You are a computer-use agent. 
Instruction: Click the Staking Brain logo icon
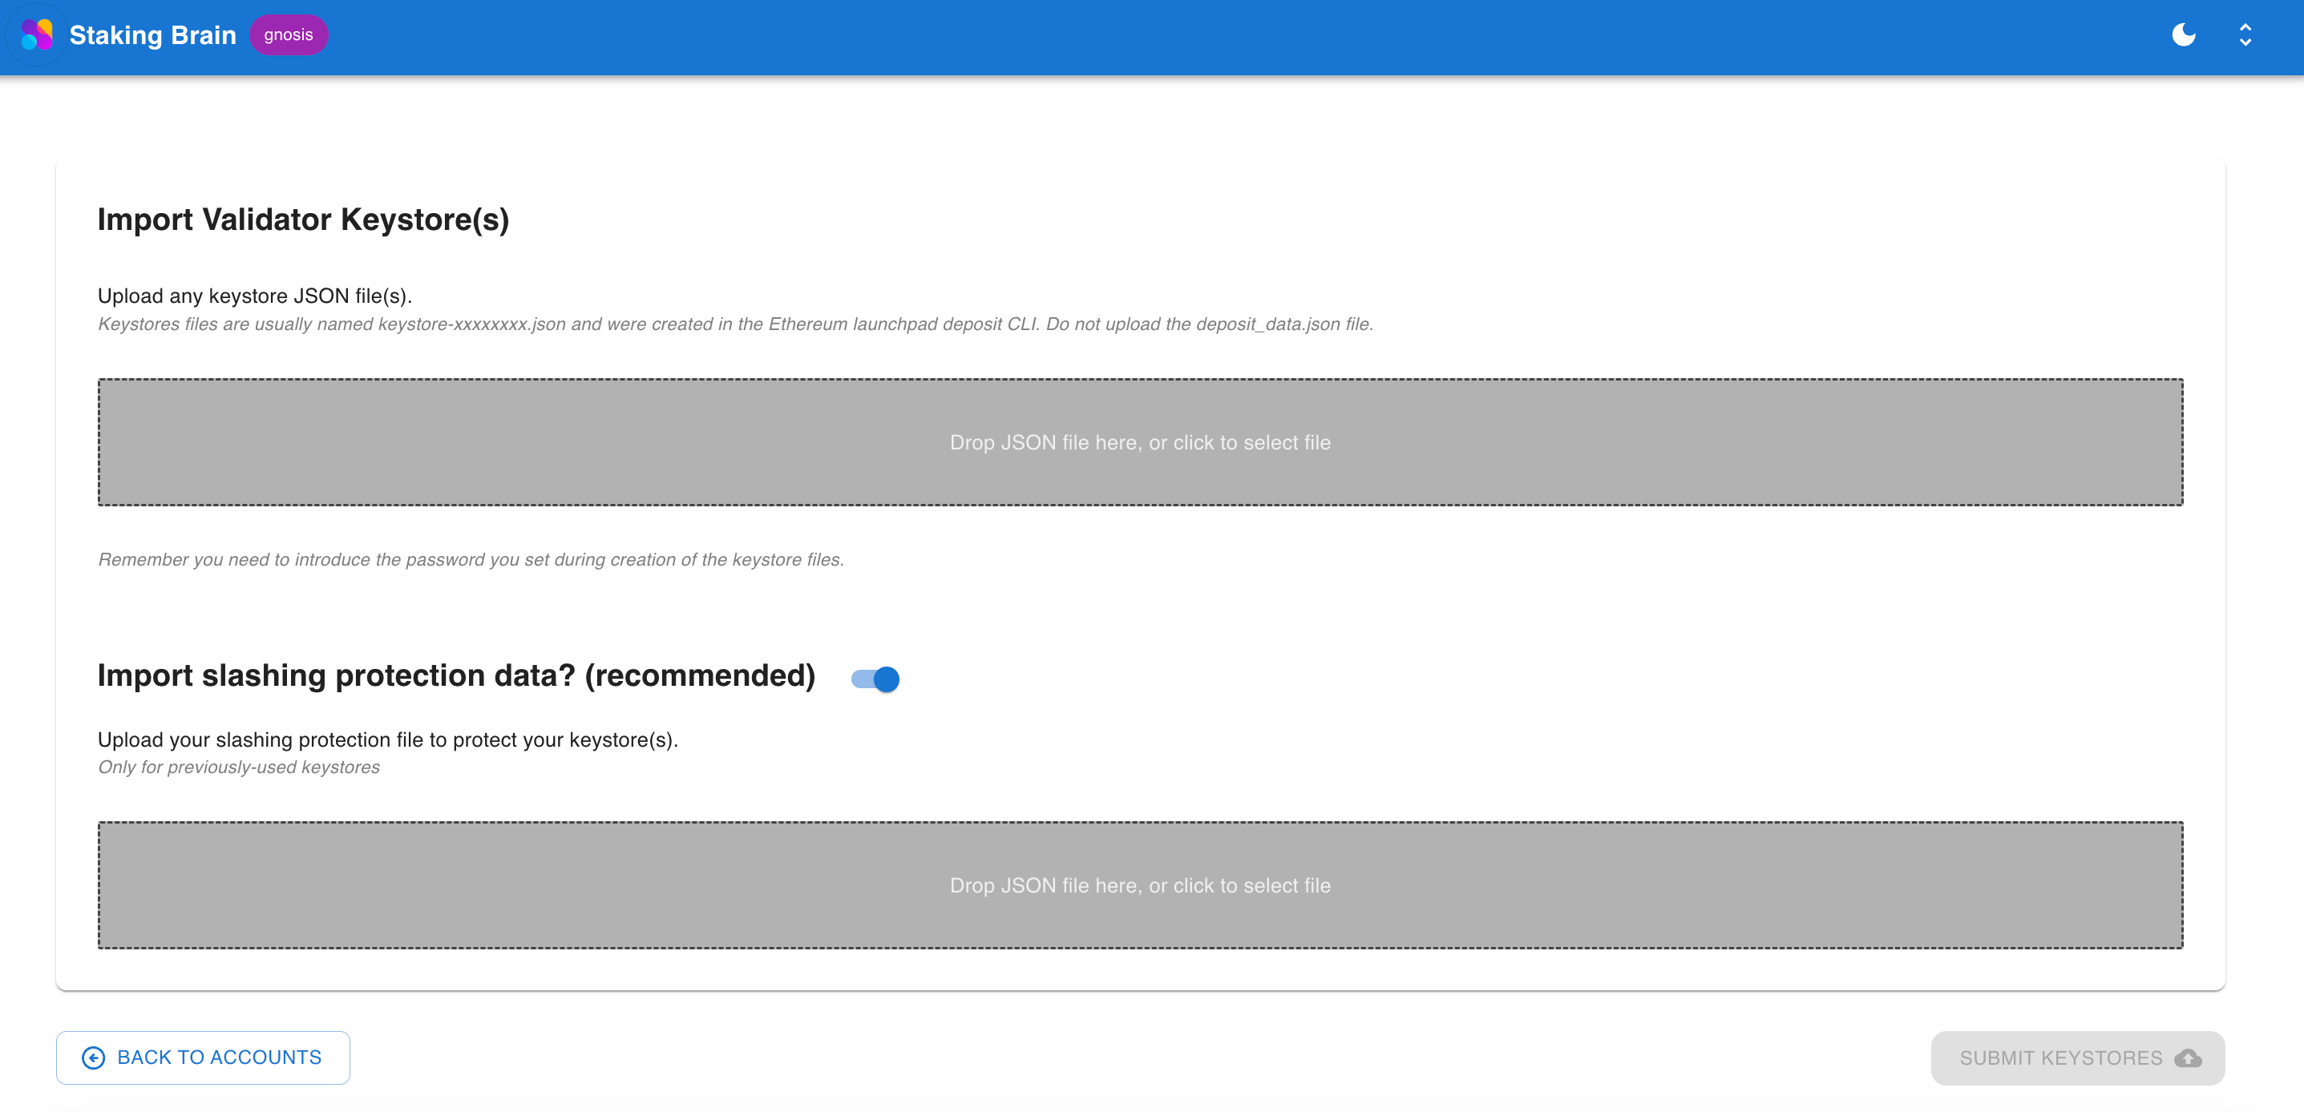37,35
